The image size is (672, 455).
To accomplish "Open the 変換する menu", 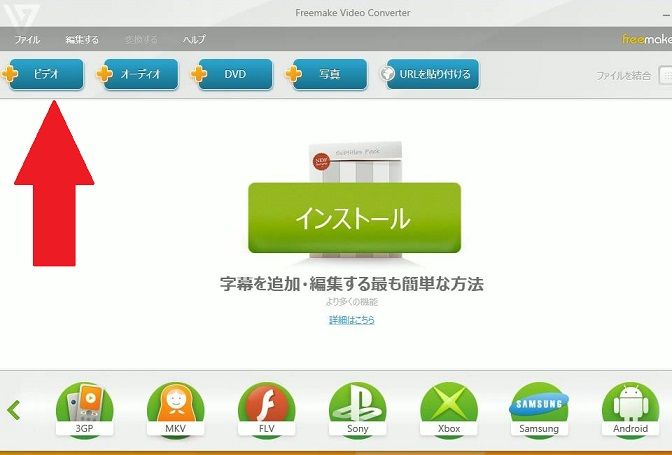I will coord(141,40).
